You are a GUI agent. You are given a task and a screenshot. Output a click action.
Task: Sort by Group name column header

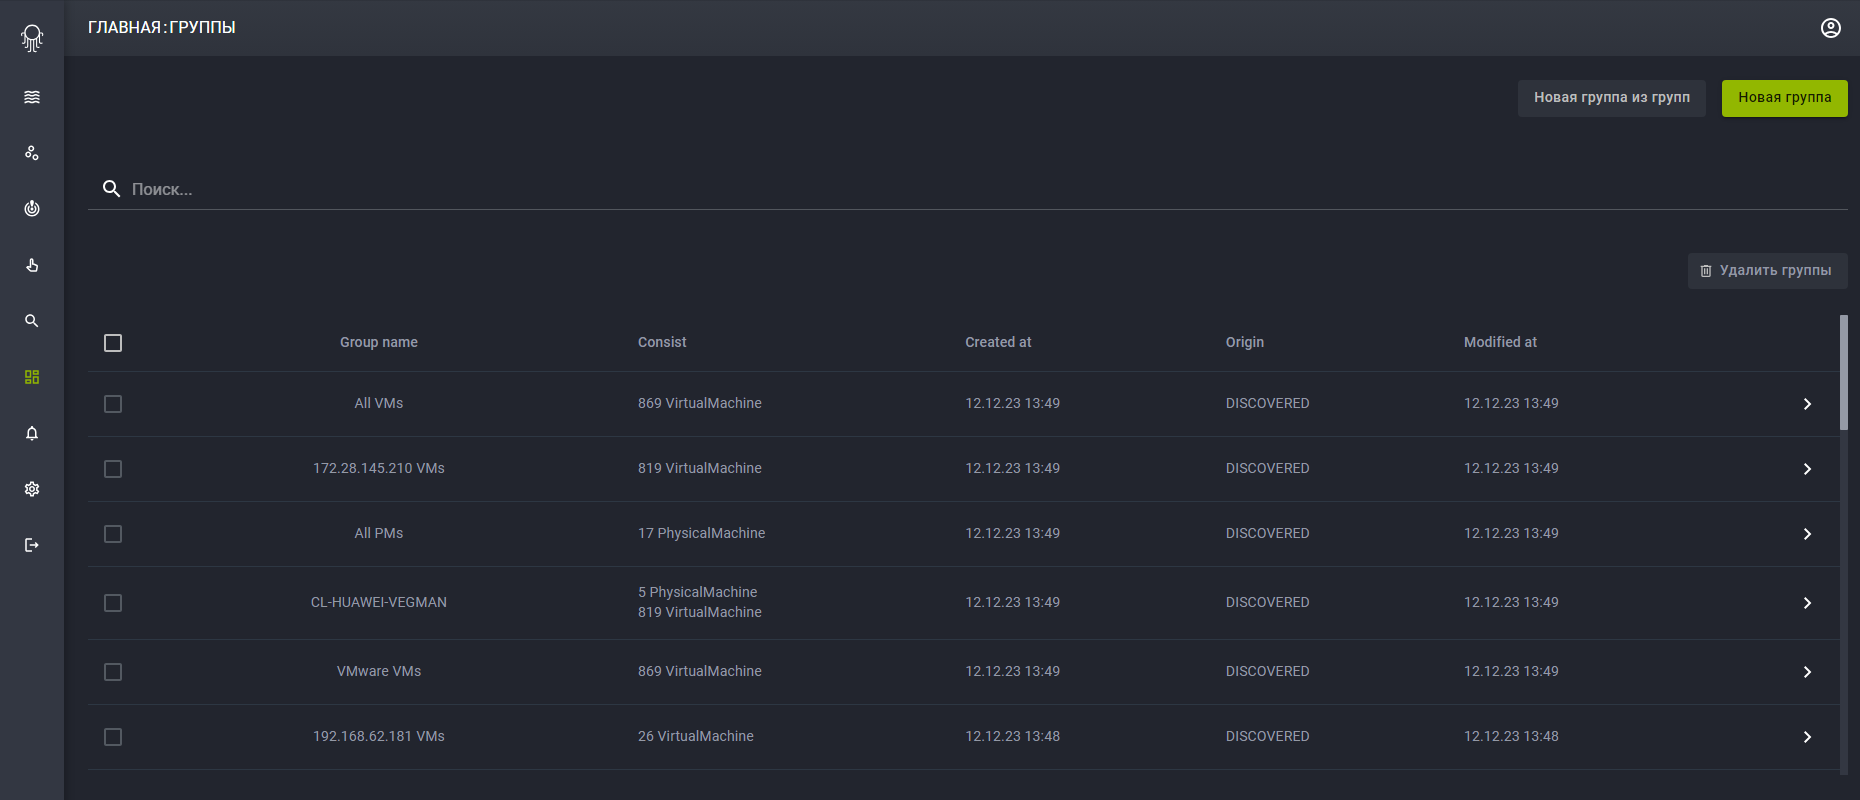pos(379,342)
